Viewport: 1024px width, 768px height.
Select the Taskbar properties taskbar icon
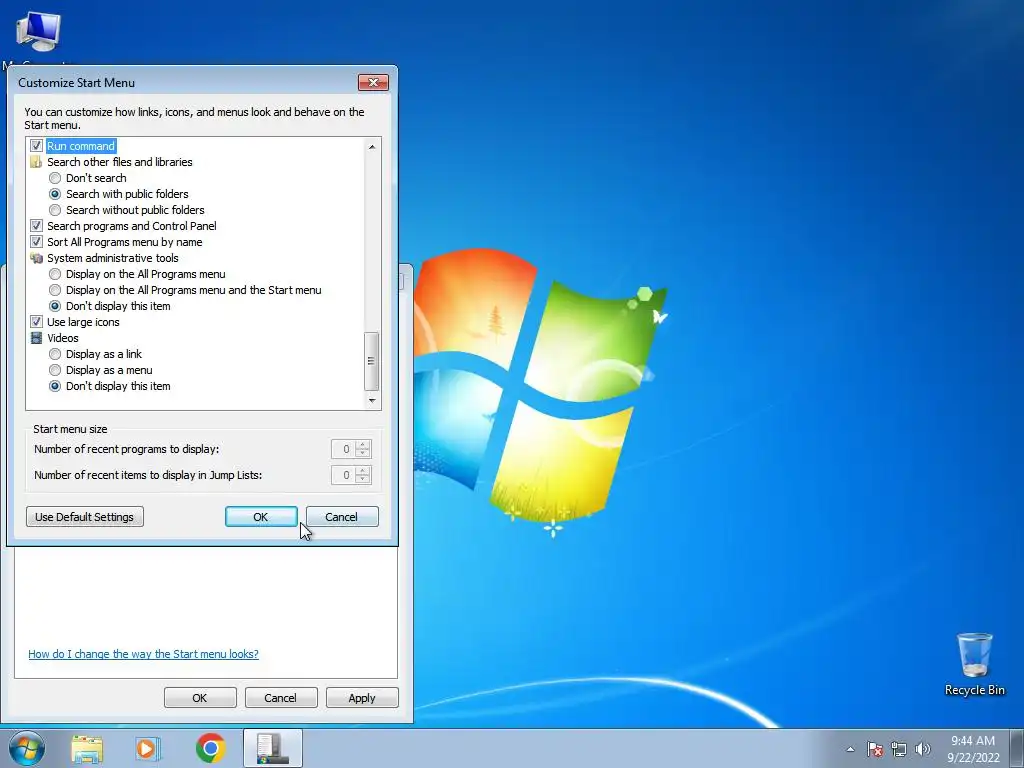pos(273,748)
